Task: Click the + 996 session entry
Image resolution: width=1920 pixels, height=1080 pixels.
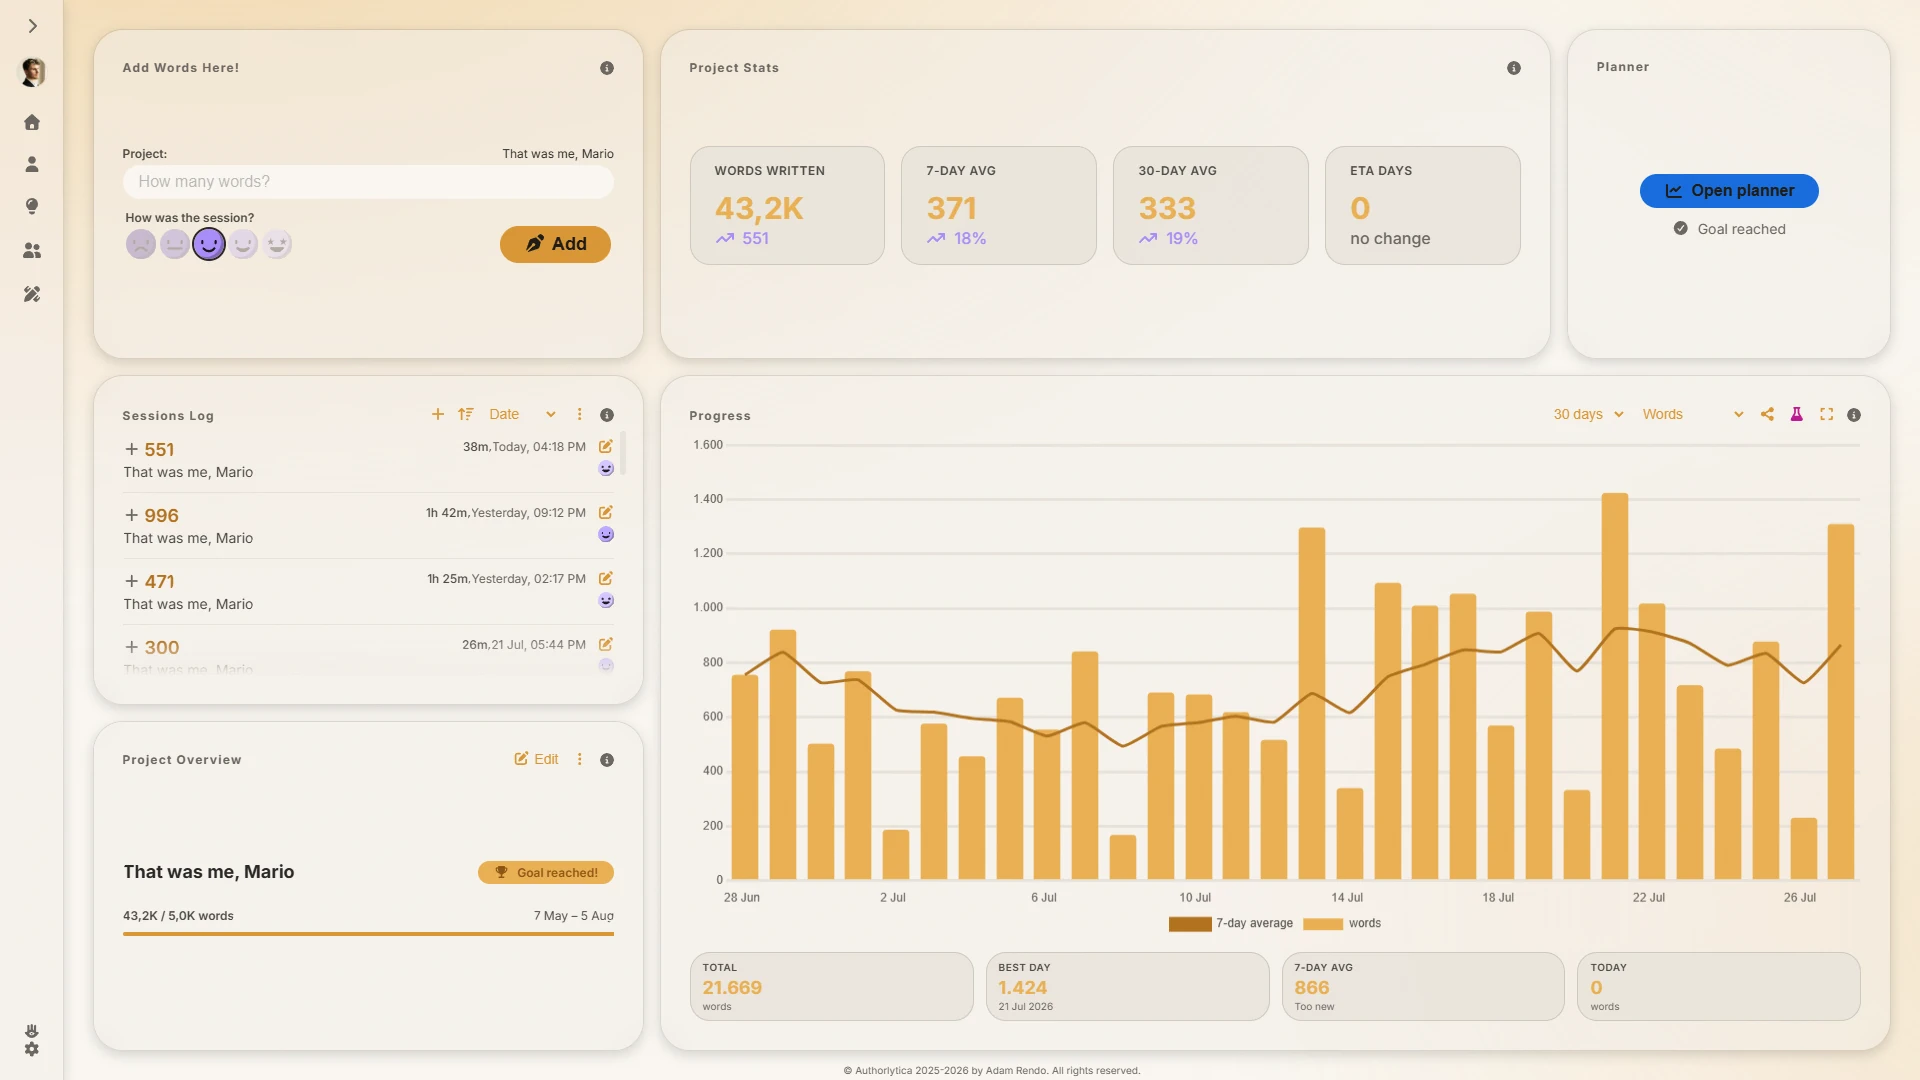Action: click(368, 526)
